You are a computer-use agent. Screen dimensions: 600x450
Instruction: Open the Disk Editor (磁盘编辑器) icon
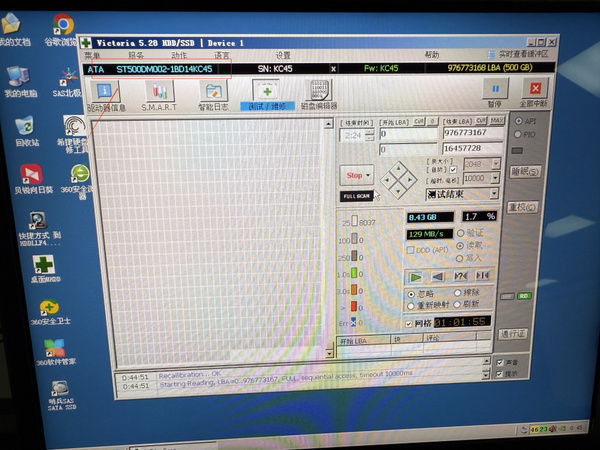point(319,91)
